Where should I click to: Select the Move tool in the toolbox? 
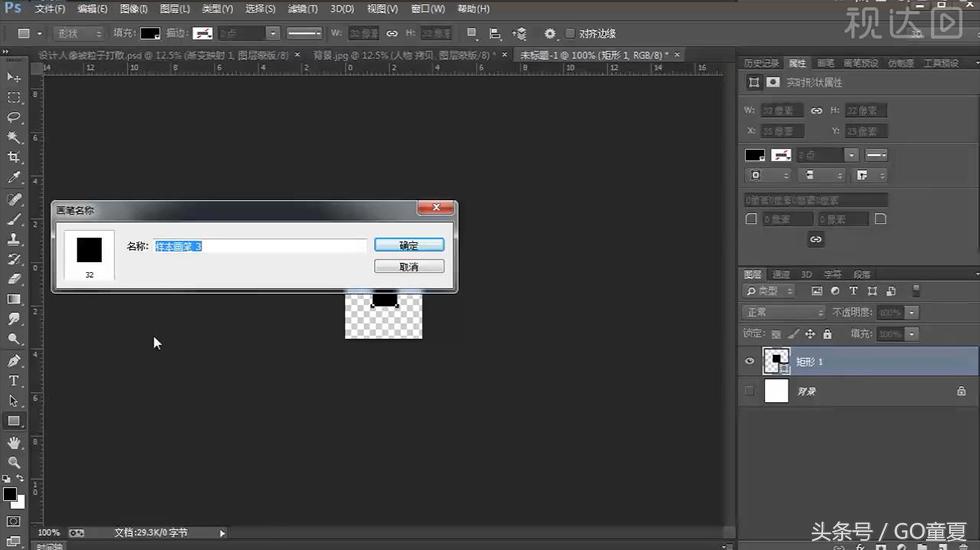14,77
